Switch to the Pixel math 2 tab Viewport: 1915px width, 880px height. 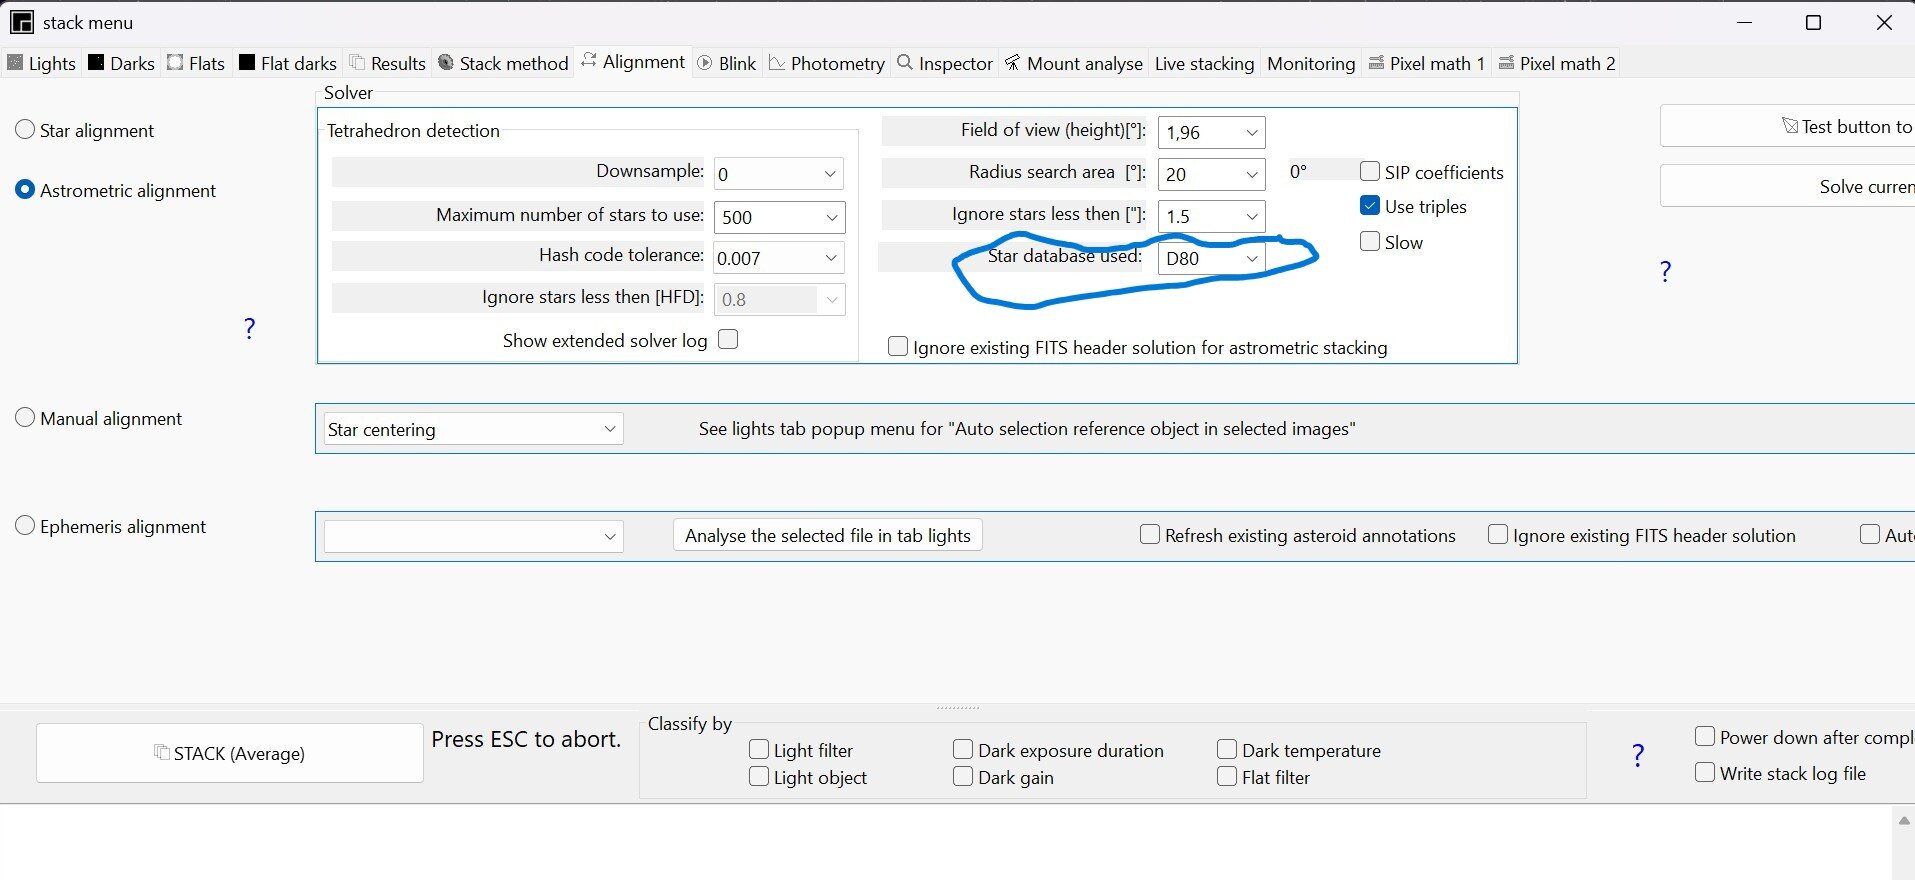point(1557,63)
